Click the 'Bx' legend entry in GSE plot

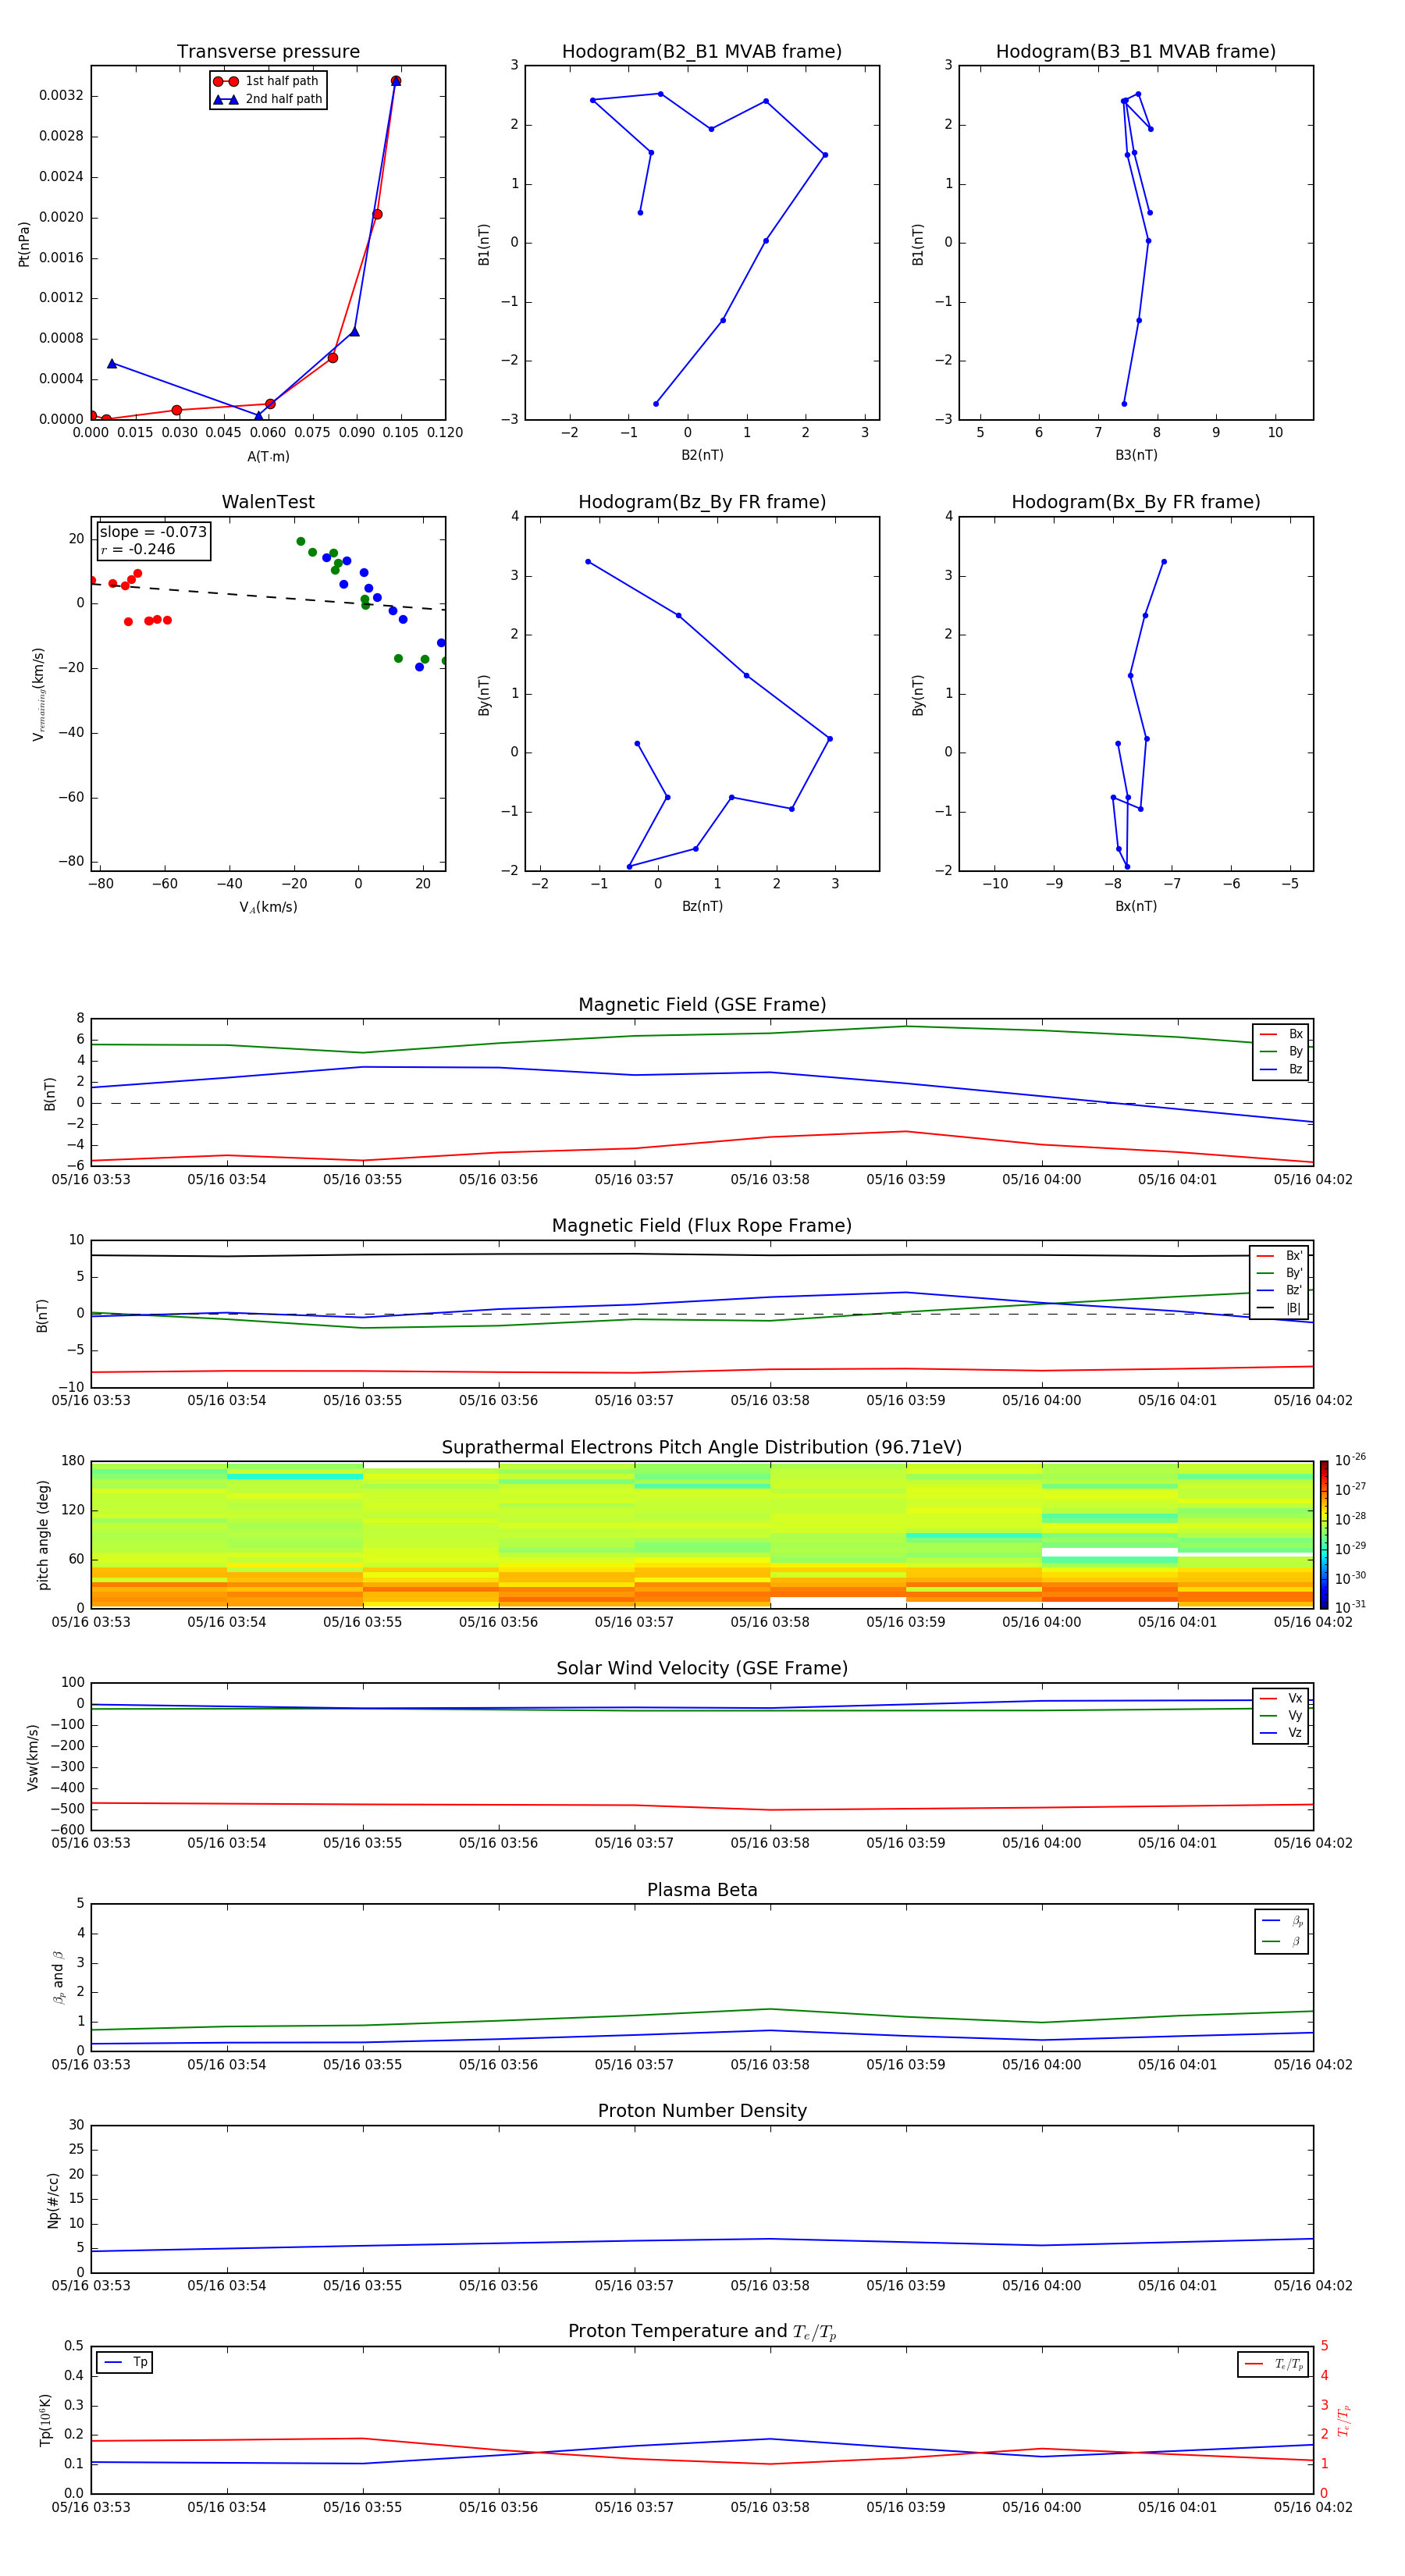[x=1281, y=1034]
